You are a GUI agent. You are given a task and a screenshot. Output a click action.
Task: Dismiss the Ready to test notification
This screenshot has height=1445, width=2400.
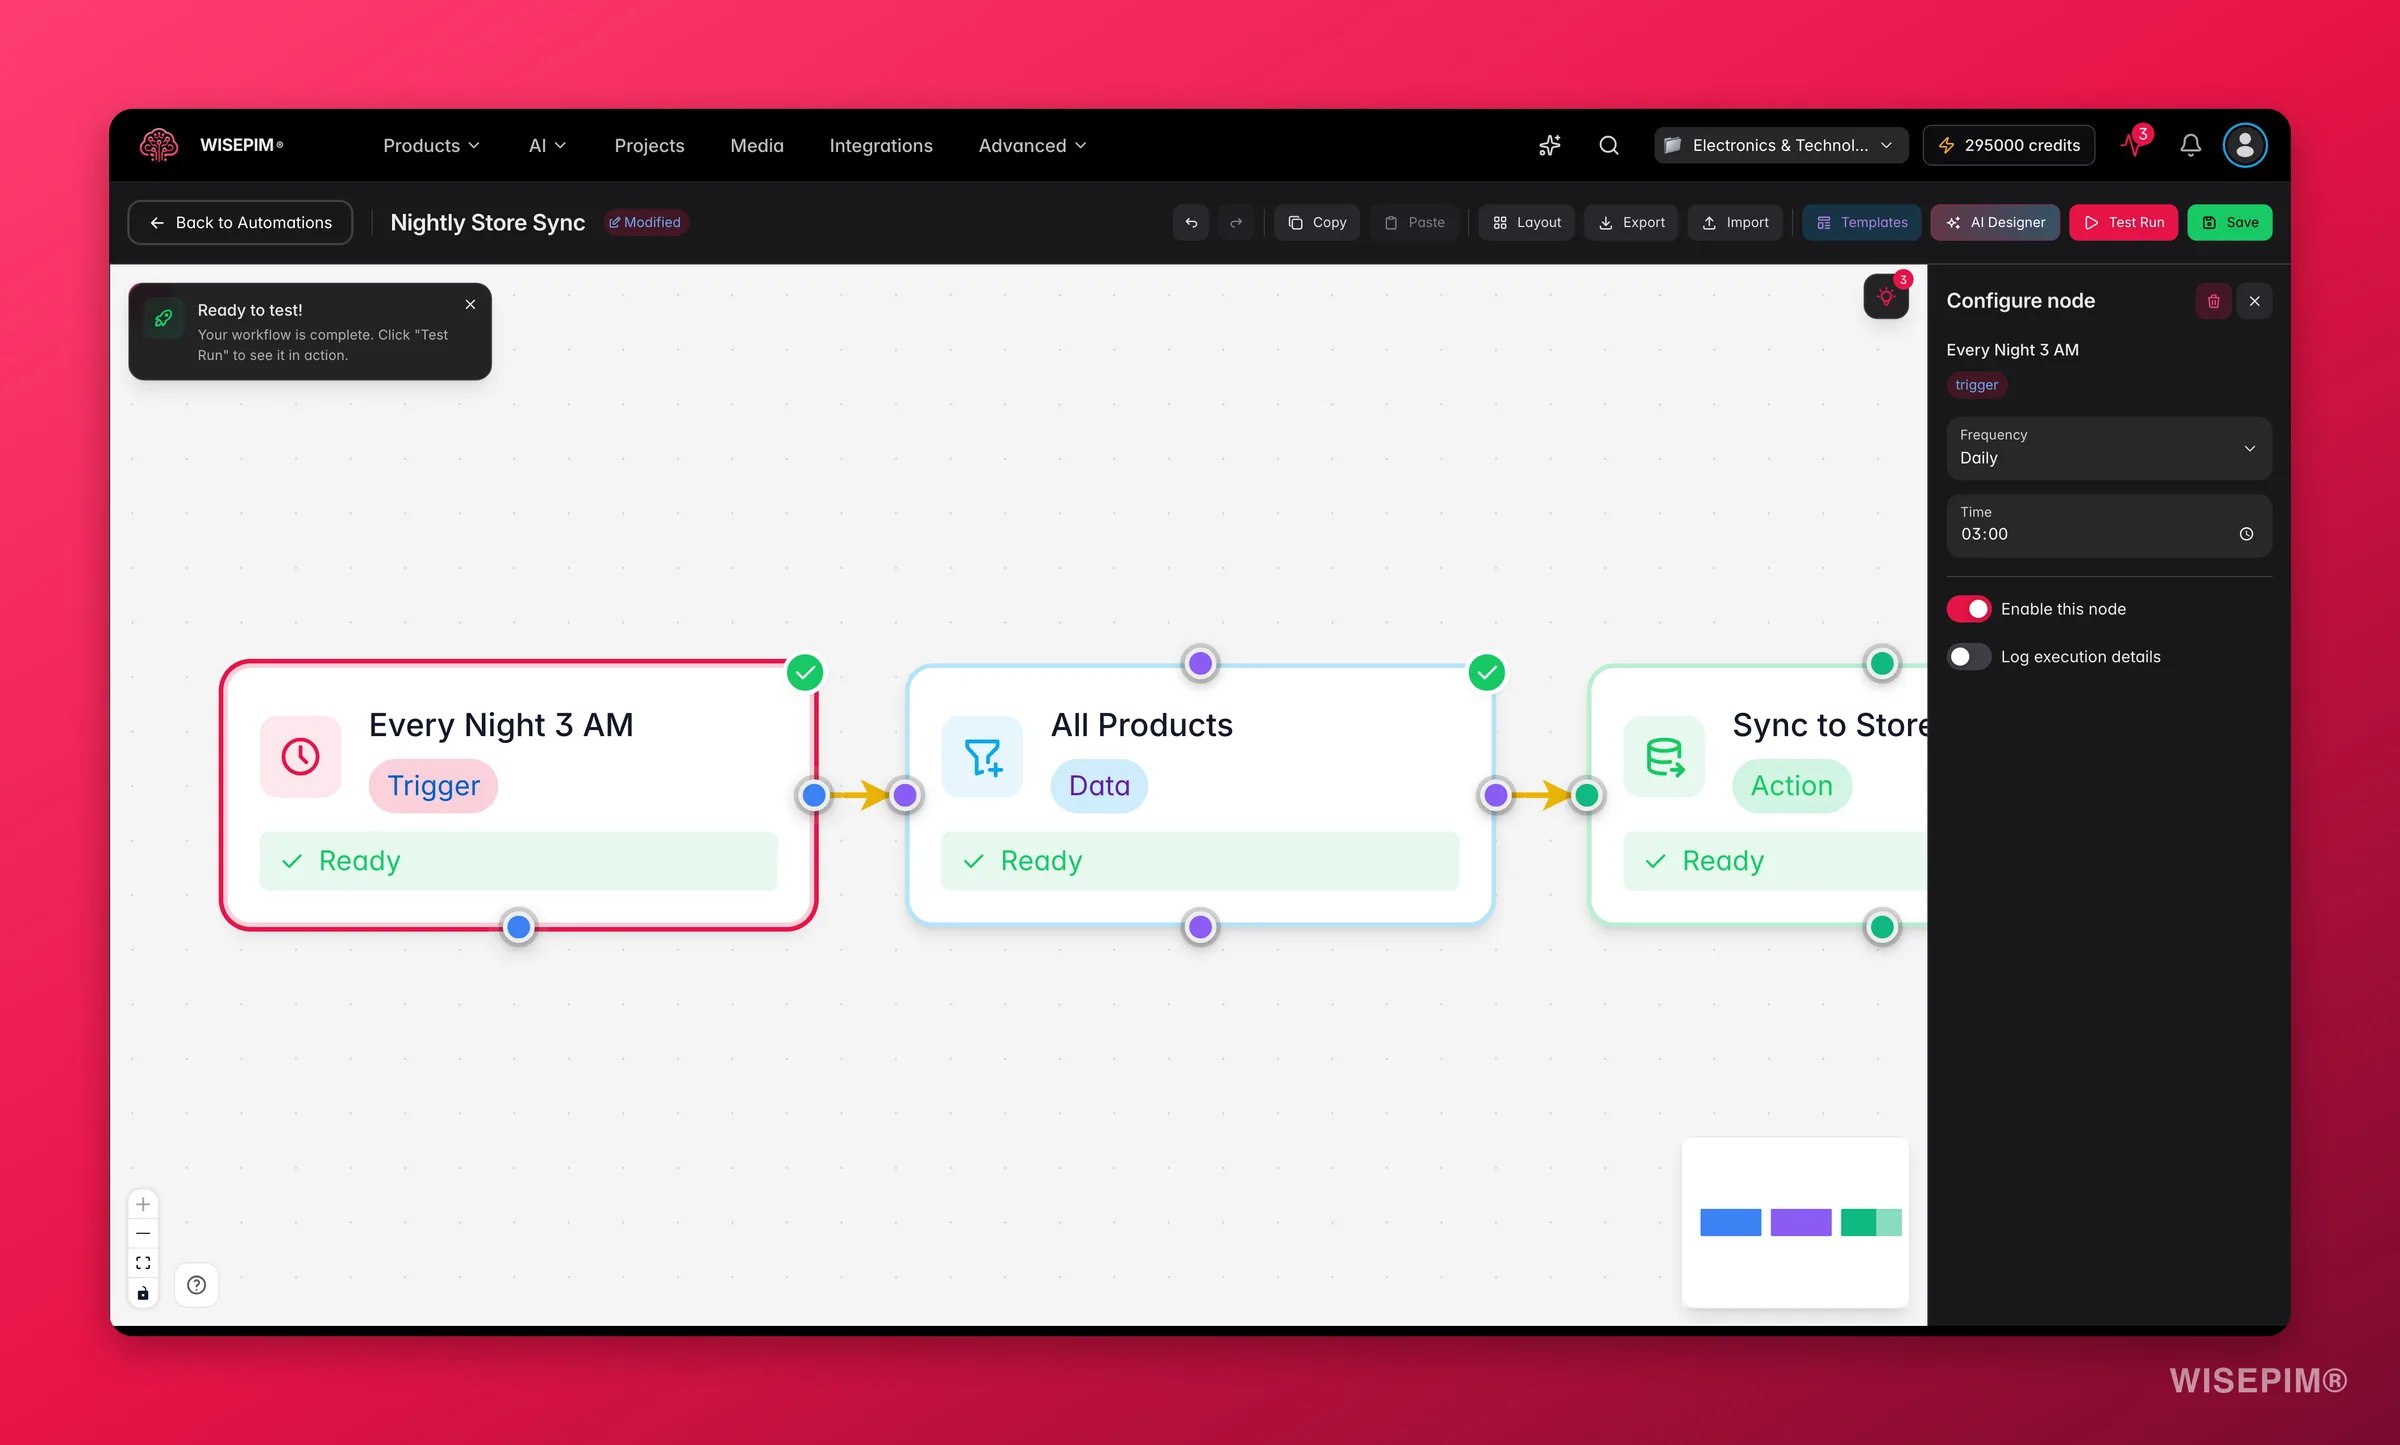(470, 304)
